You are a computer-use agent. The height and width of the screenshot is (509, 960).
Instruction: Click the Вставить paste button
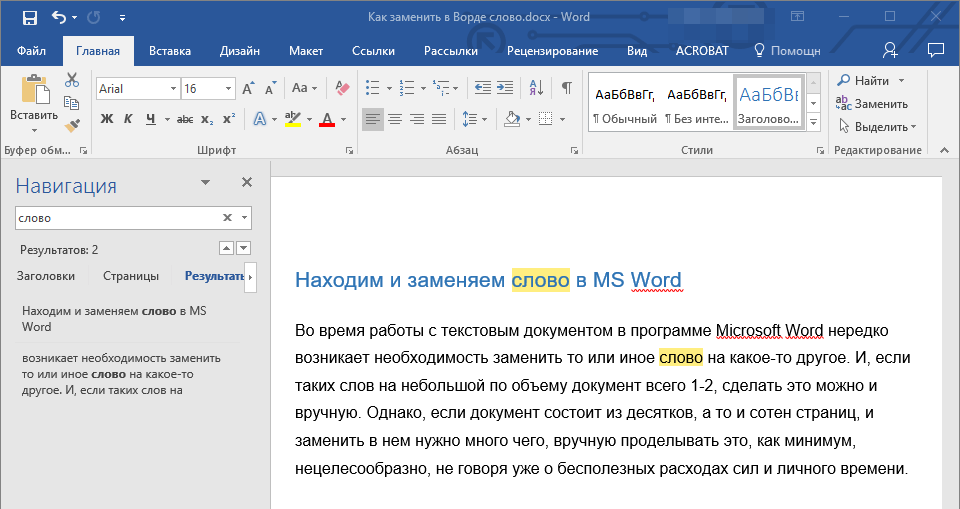(x=34, y=103)
